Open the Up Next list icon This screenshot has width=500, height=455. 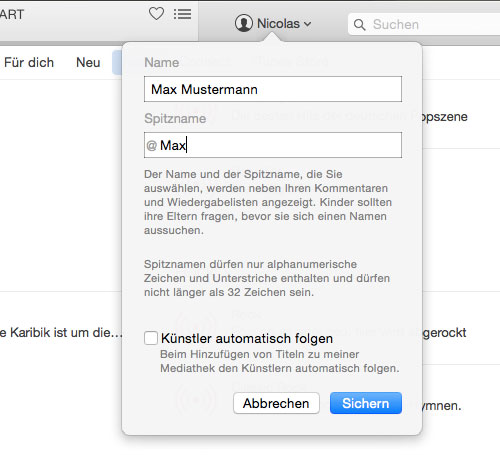click(x=182, y=14)
